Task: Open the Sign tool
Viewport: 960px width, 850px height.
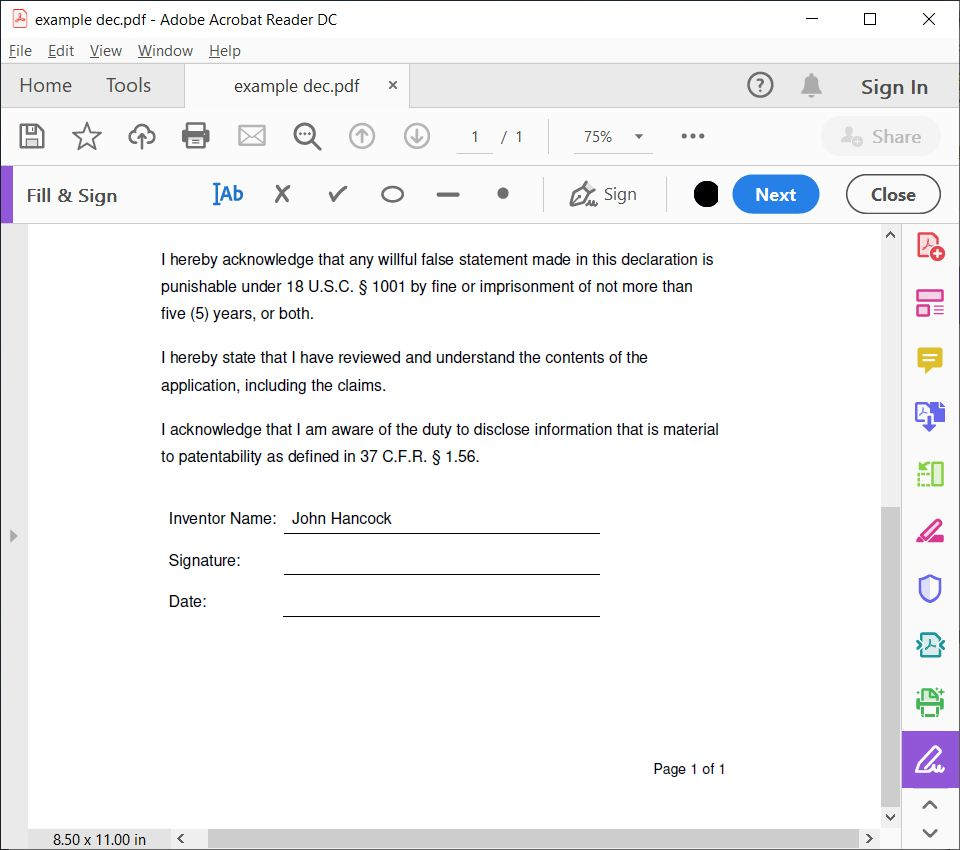Action: 604,194
